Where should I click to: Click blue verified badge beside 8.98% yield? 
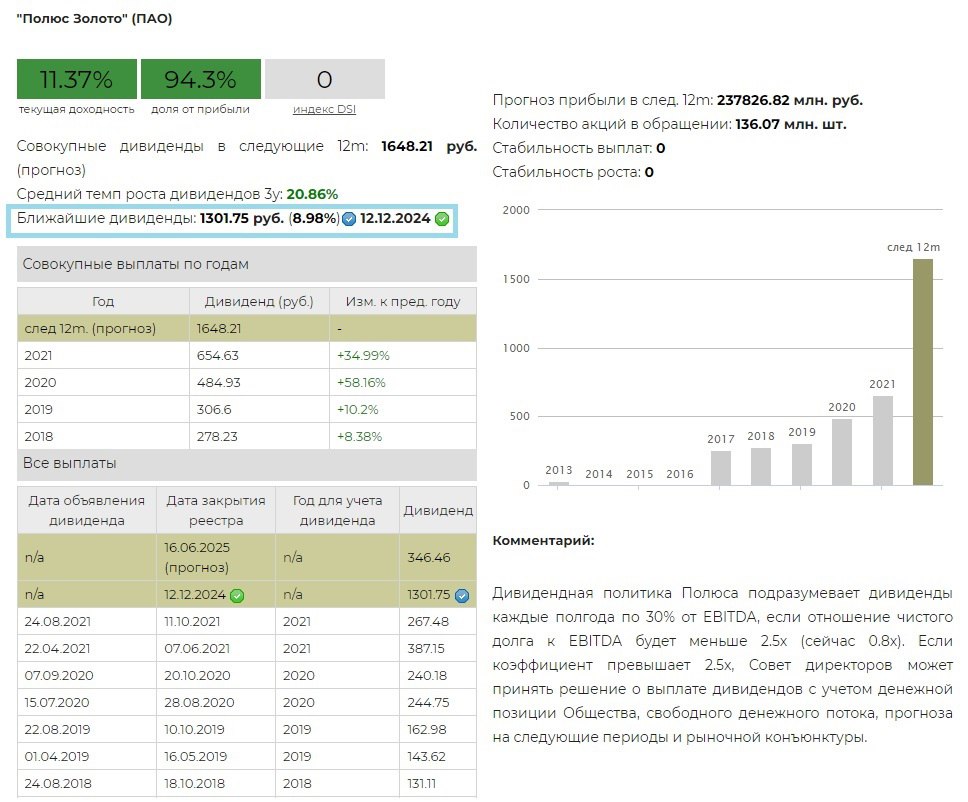click(x=349, y=219)
